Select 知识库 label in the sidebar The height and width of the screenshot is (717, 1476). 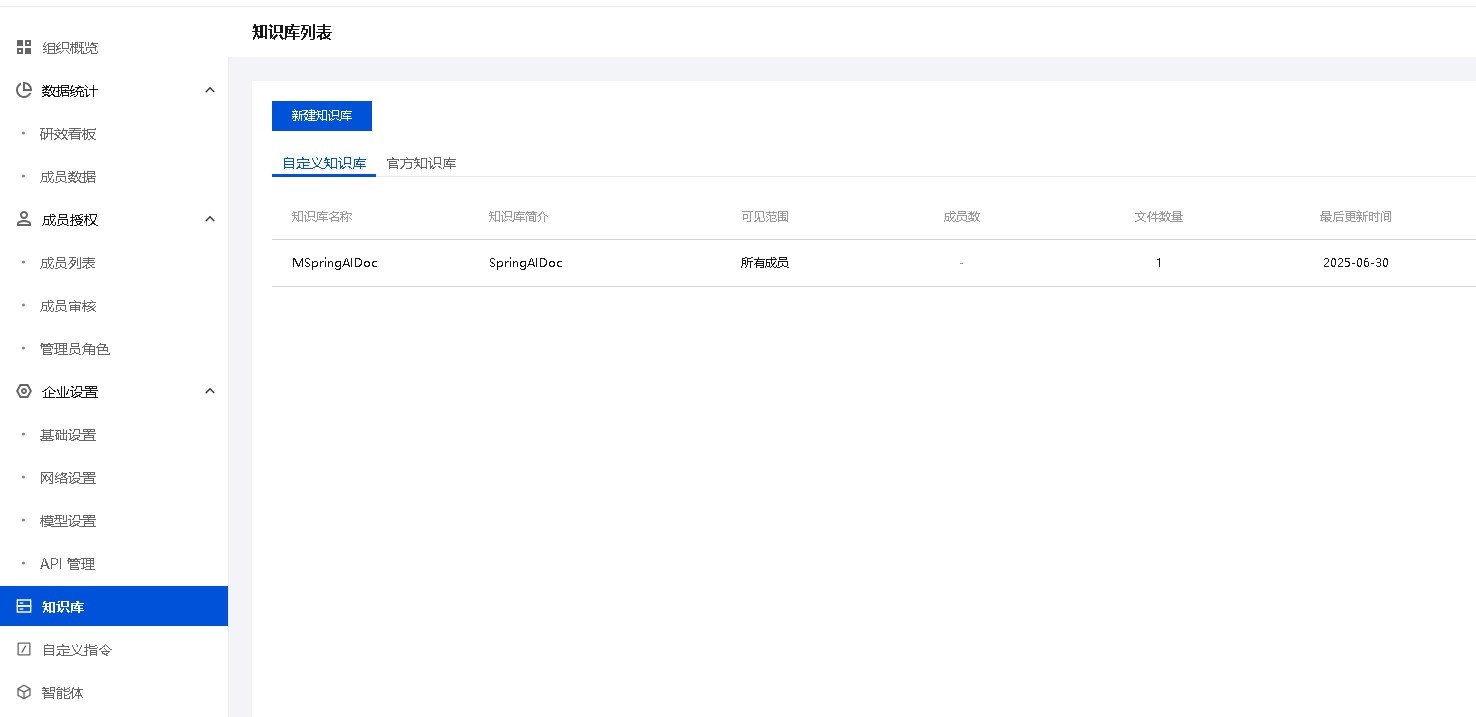[63, 607]
